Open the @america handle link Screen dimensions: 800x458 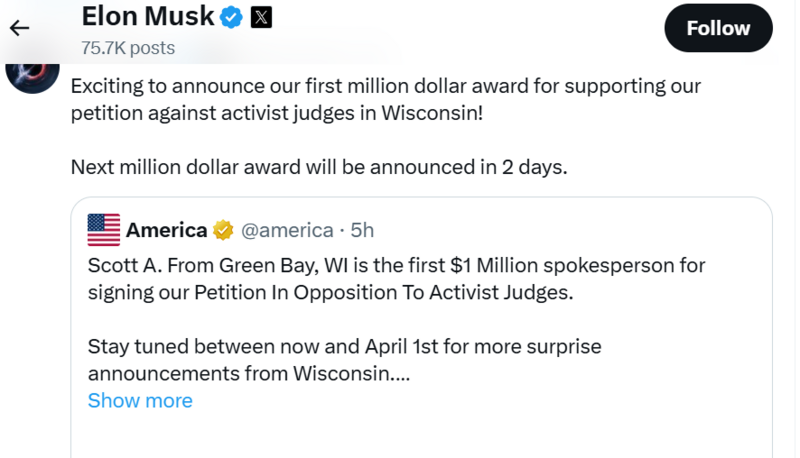(x=288, y=230)
